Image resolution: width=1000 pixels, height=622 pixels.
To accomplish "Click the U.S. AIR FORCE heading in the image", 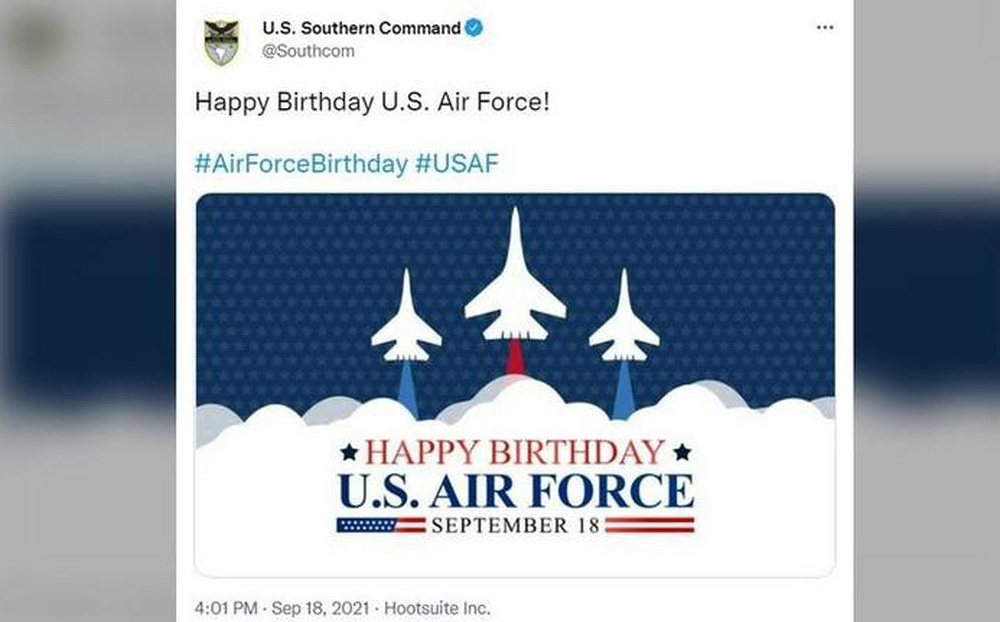I will click(515, 490).
